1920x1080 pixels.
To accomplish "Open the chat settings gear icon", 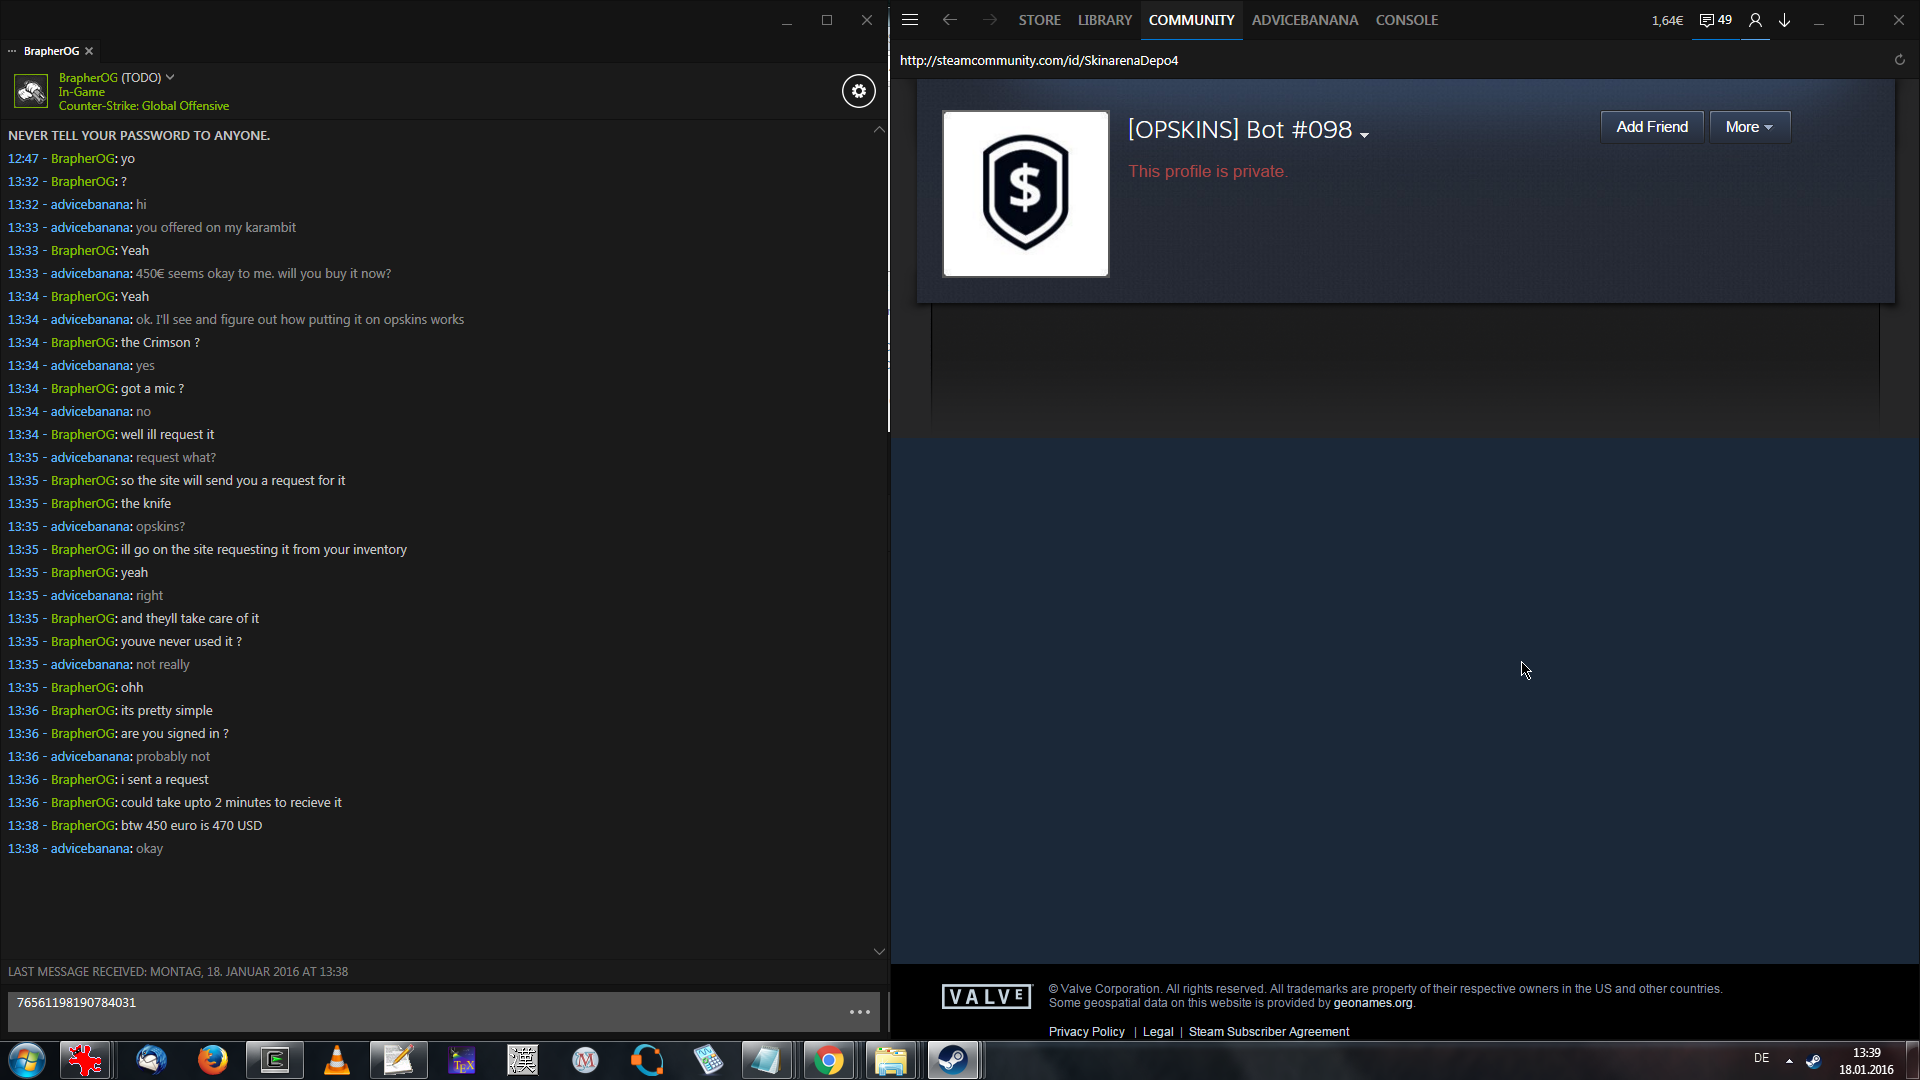I will click(x=858, y=91).
